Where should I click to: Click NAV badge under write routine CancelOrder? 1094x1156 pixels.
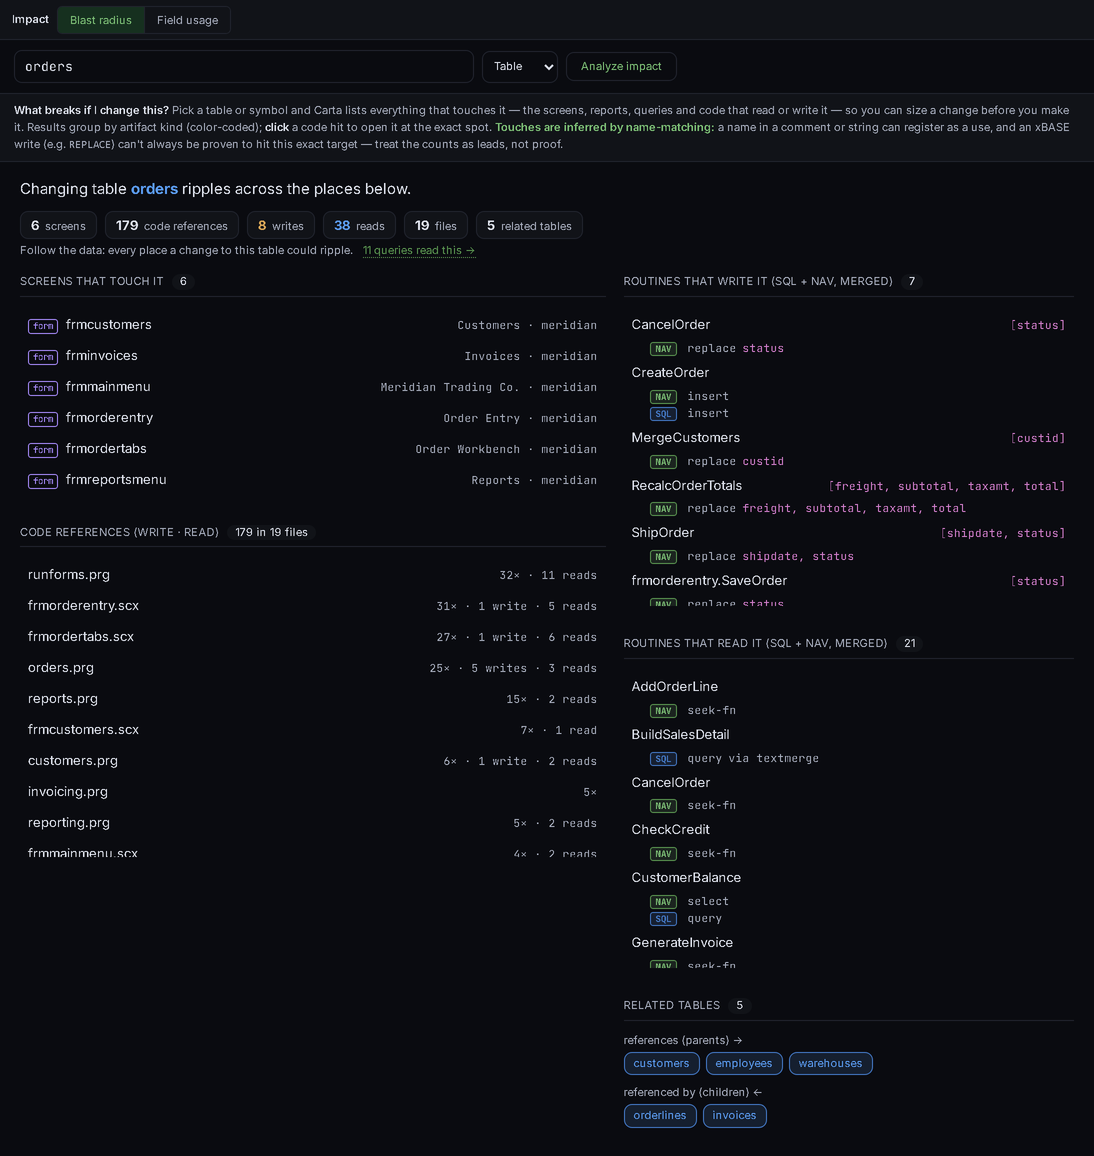(x=663, y=349)
